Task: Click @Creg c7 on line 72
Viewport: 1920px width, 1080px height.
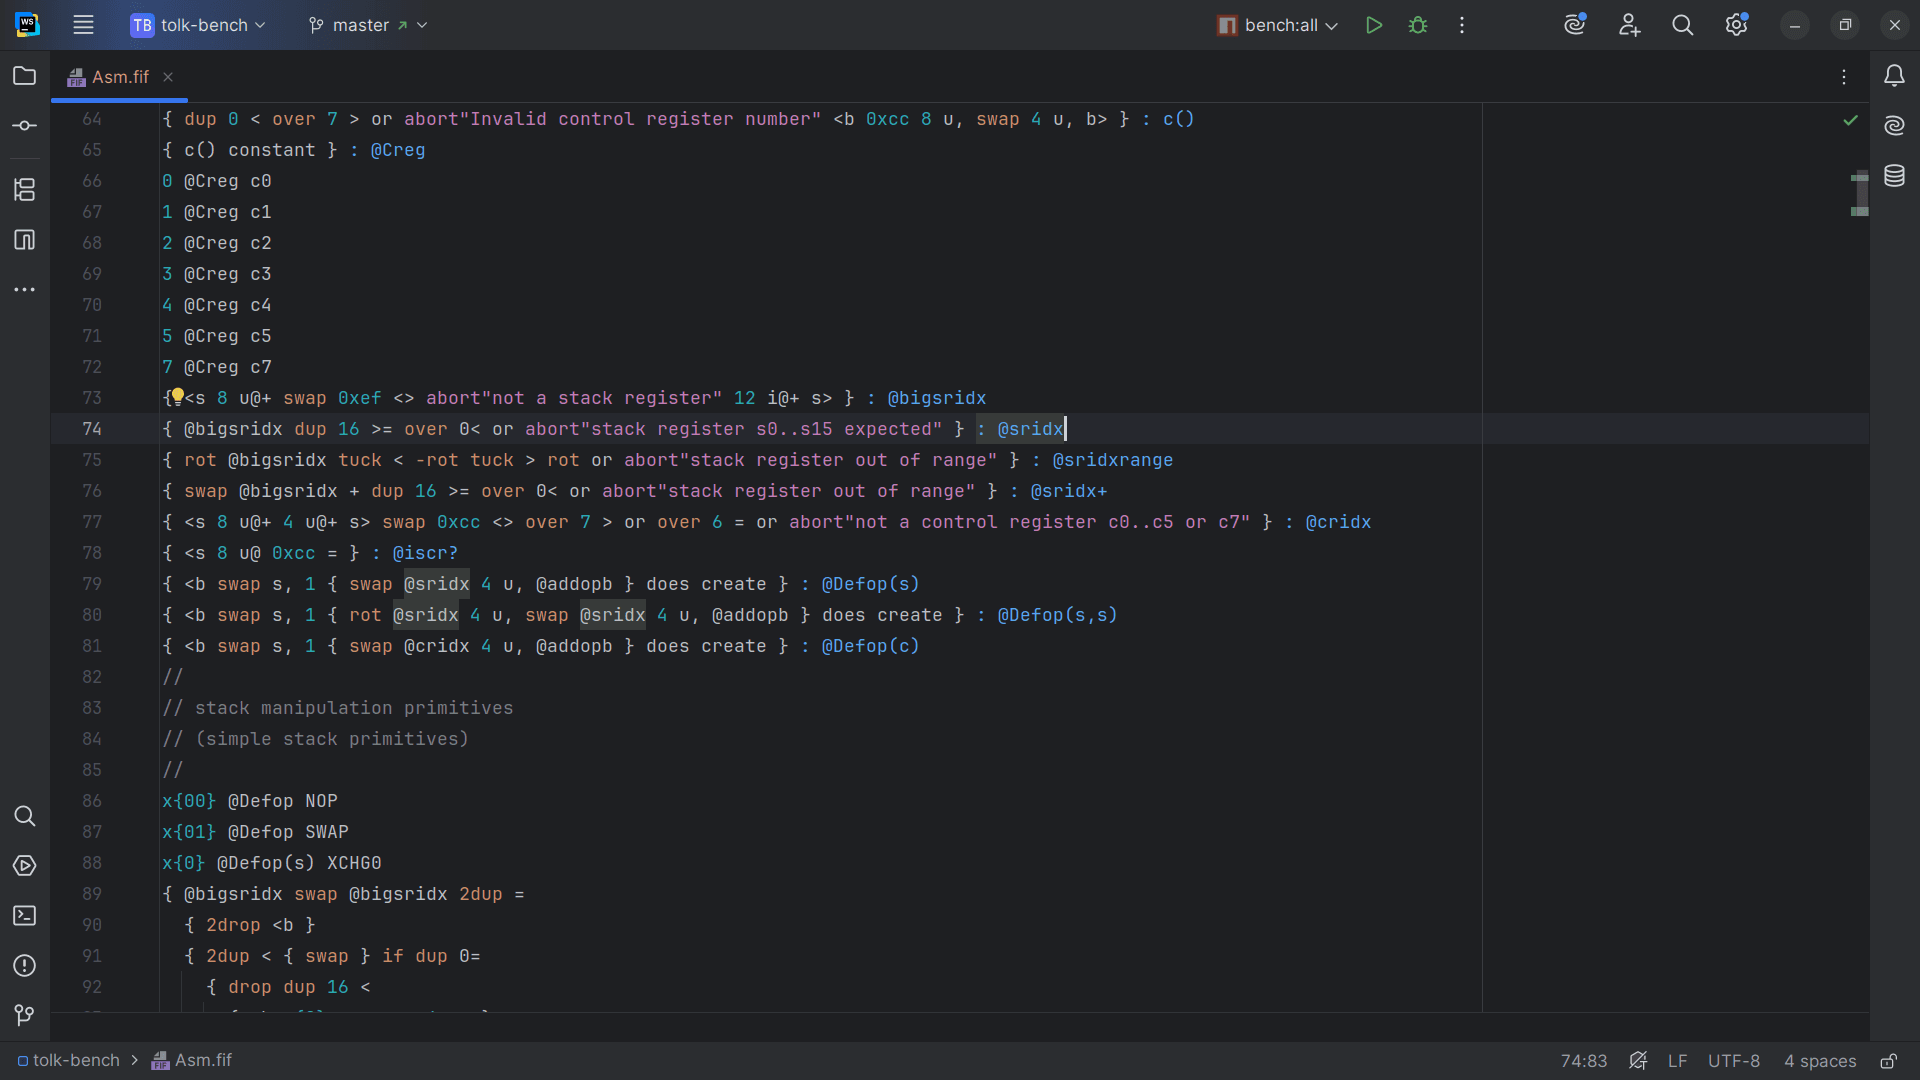Action: (x=227, y=367)
